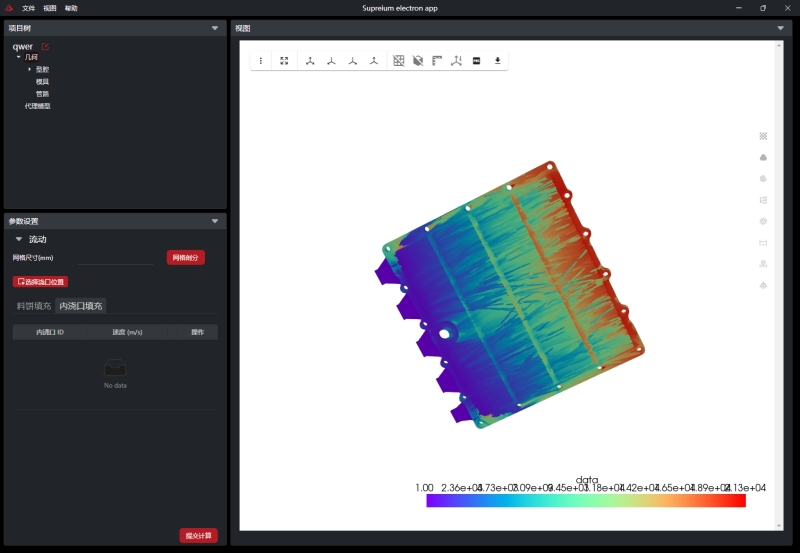Screen dimensions: 800x553
Task: Click the edit icon next to qwer
Action: coord(45,47)
